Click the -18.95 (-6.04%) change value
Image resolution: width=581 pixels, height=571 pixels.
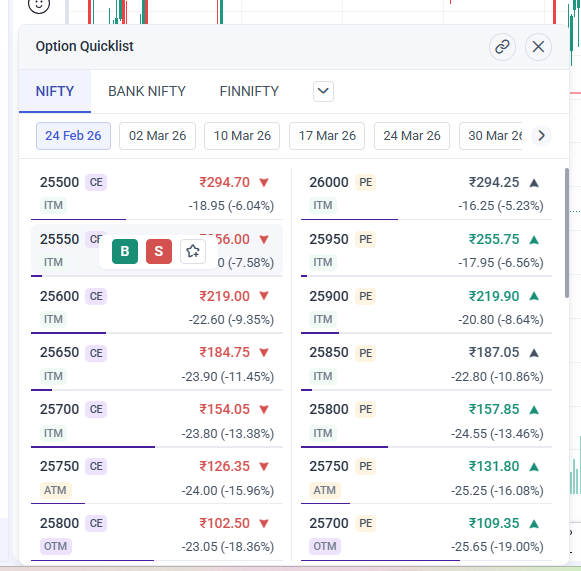pyautogui.click(x=231, y=206)
